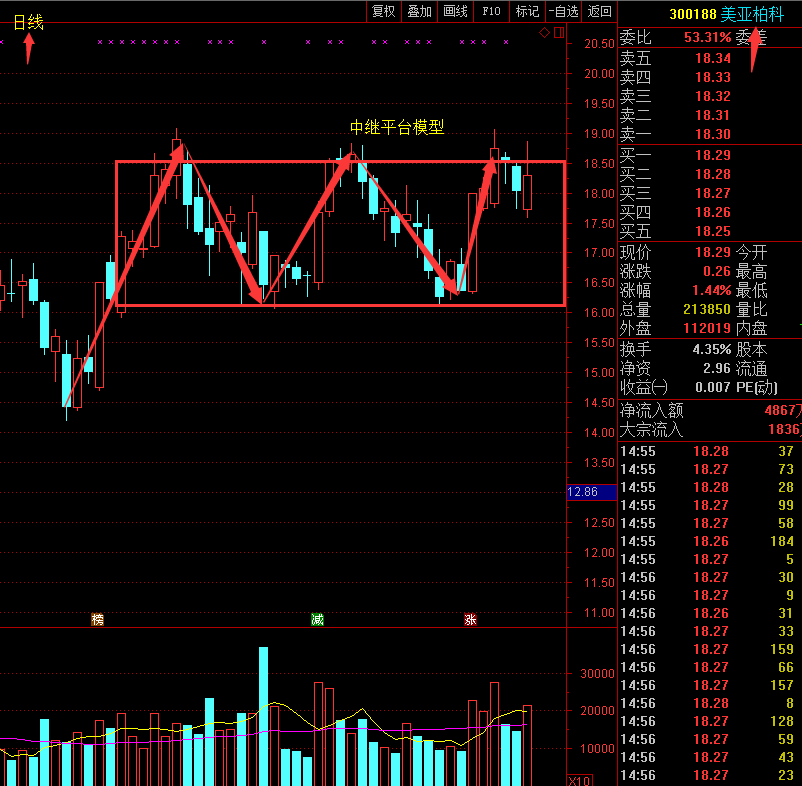This screenshot has height=786, width=802.
Task: Click the 标记 mark button
Action: [x=527, y=11]
